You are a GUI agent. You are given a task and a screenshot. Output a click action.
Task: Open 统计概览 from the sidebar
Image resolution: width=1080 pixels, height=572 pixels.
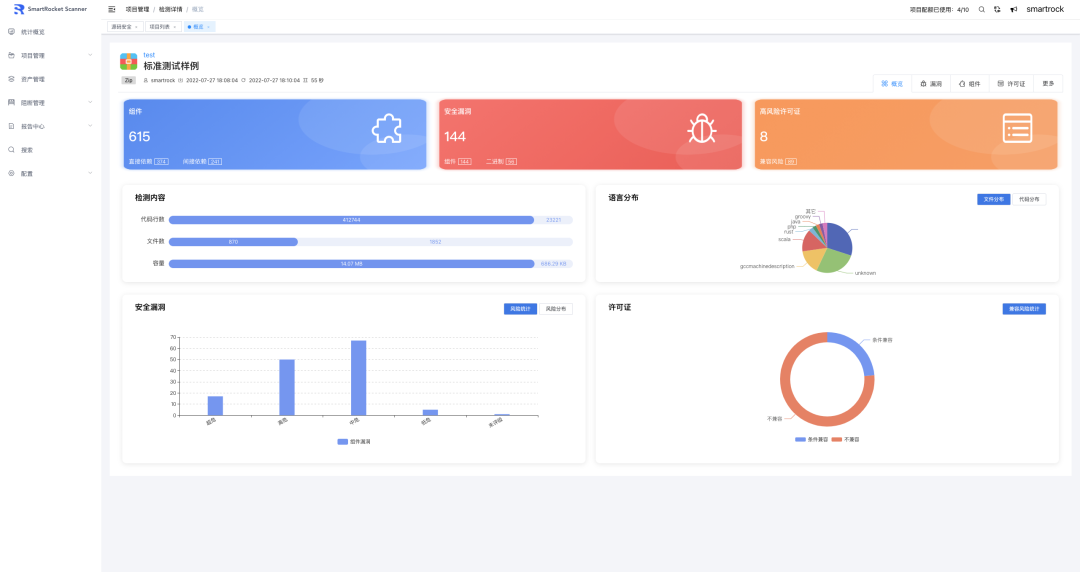click(32, 32)
